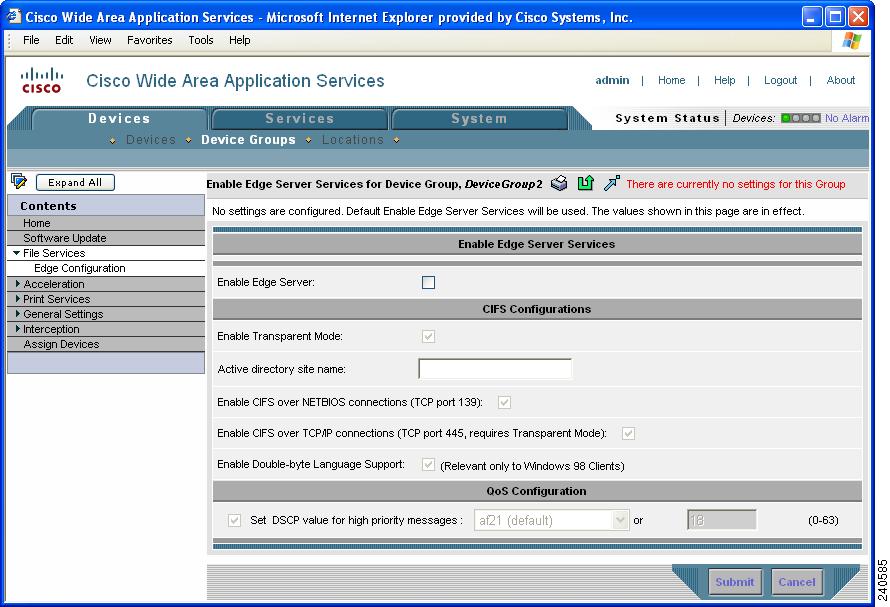
Task: Select the Device Groups sub-tab
Action: [248, 140]
